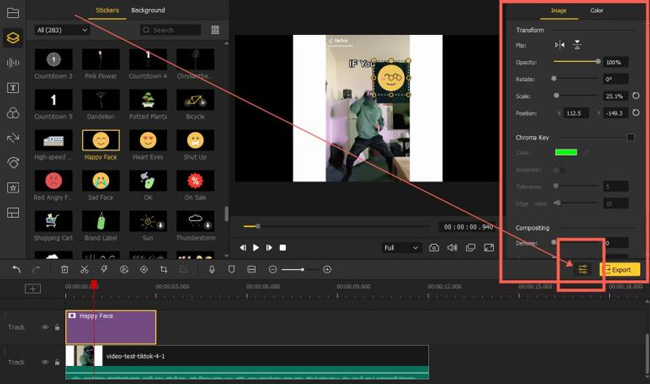Viewport: 650px width, 384px height.
Task: Click the lightning quick-split icon
Action: click(x=104, y=270)
